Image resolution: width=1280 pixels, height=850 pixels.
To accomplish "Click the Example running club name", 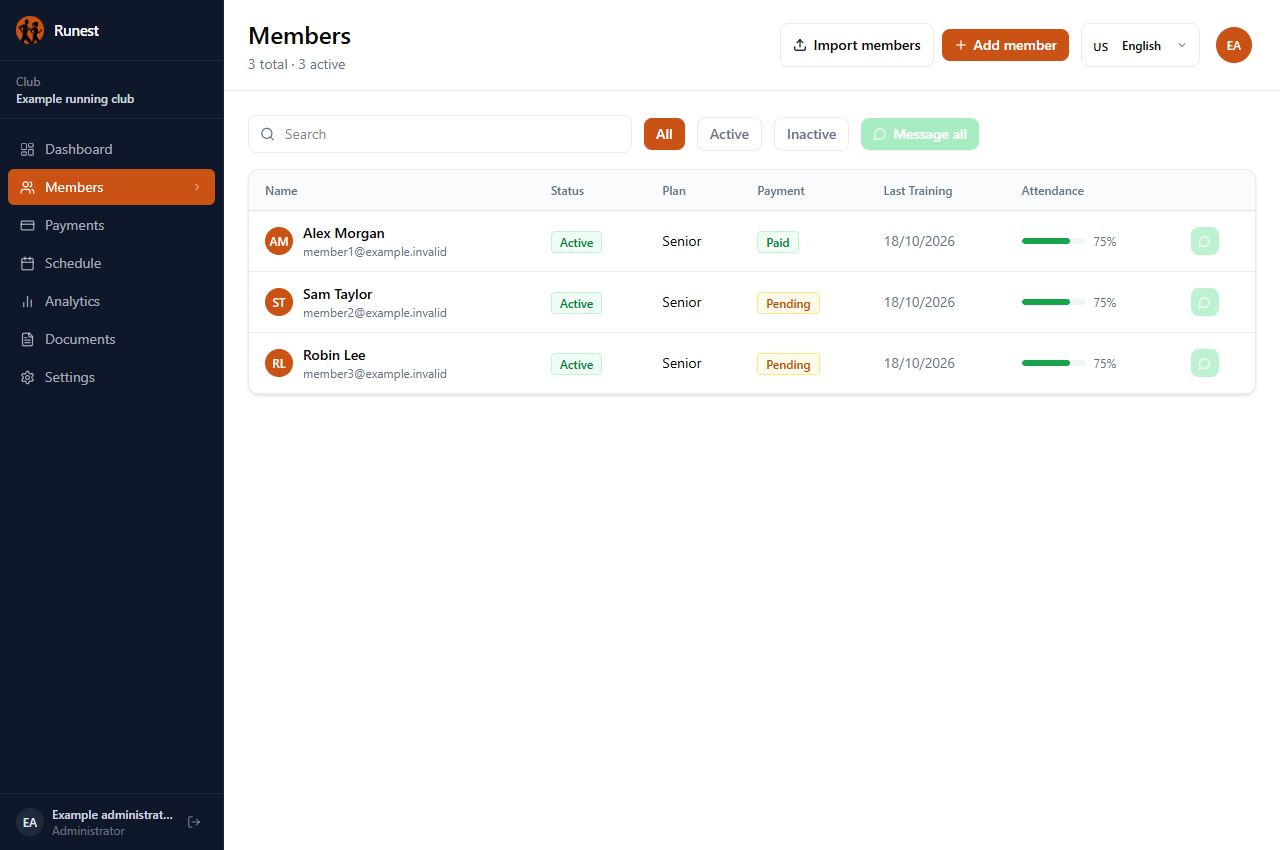I will click(75, 99).
